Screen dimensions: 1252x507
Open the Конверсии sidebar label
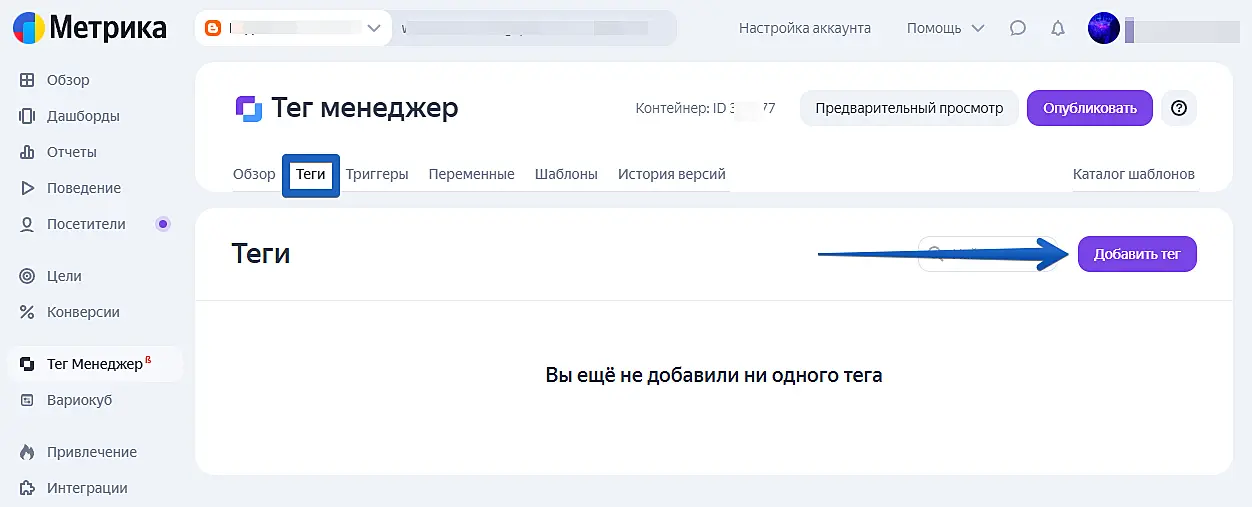pyautogui.click(x=83, y=312)
